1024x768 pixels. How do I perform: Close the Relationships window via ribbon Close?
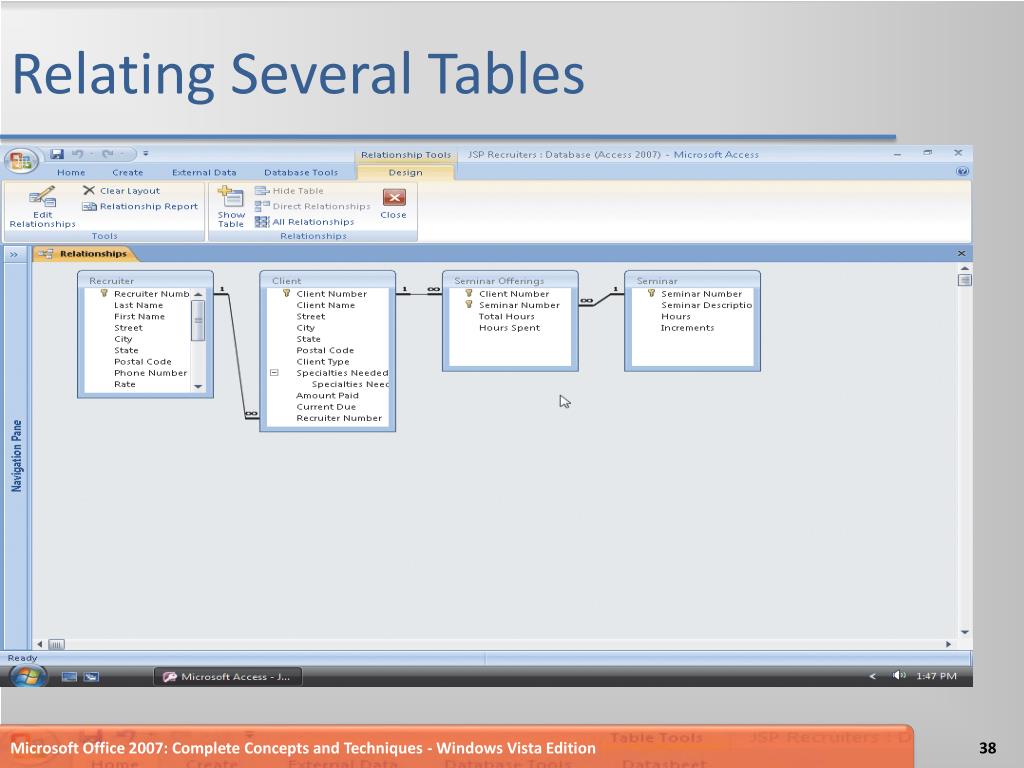(394, 204)
